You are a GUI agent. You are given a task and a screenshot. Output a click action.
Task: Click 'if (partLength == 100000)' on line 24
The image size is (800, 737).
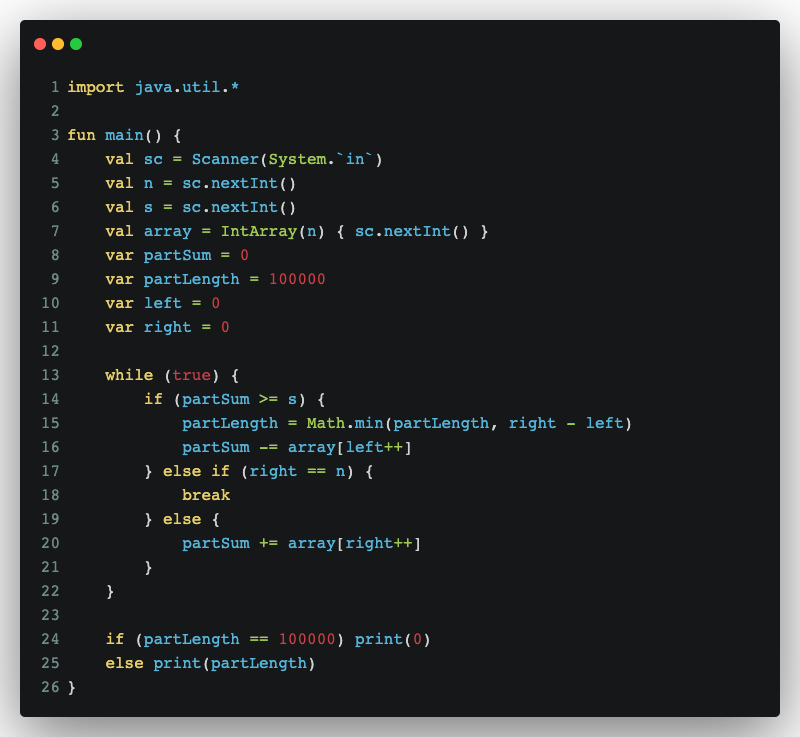(225, 640)
